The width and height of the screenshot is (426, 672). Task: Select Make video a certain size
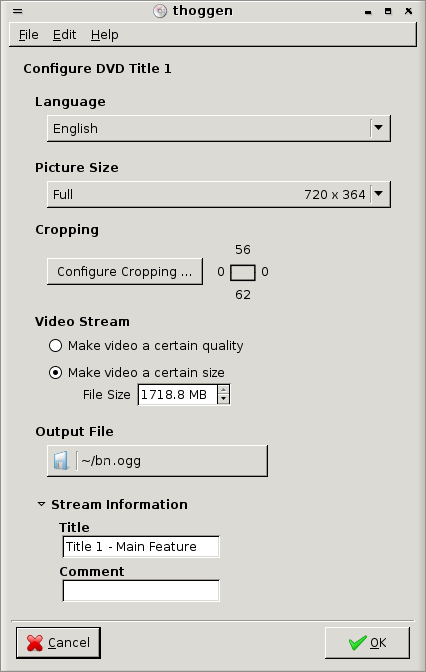click(55, 372)
